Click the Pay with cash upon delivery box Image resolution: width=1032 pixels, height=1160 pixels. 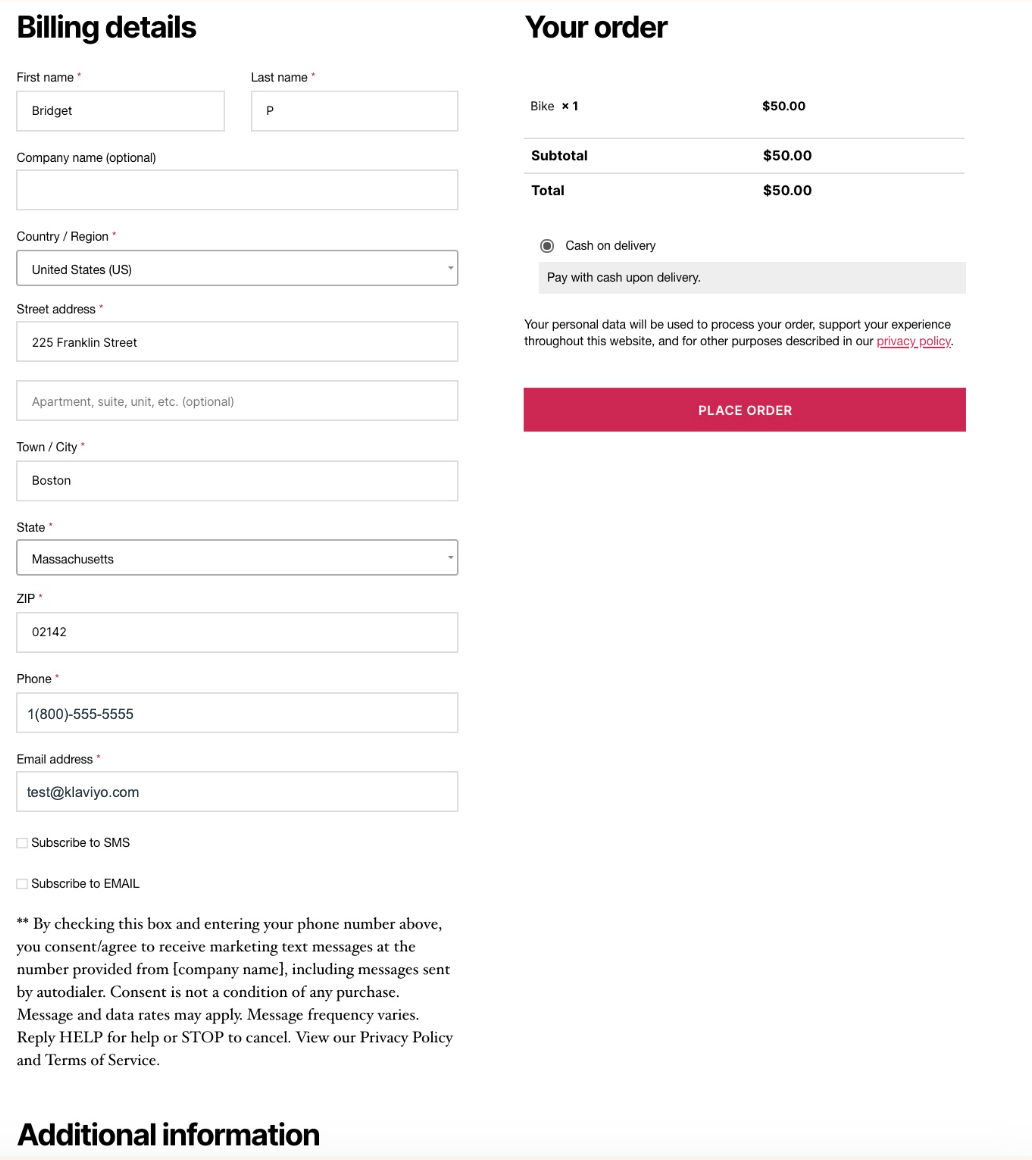(x=751, y=278)
